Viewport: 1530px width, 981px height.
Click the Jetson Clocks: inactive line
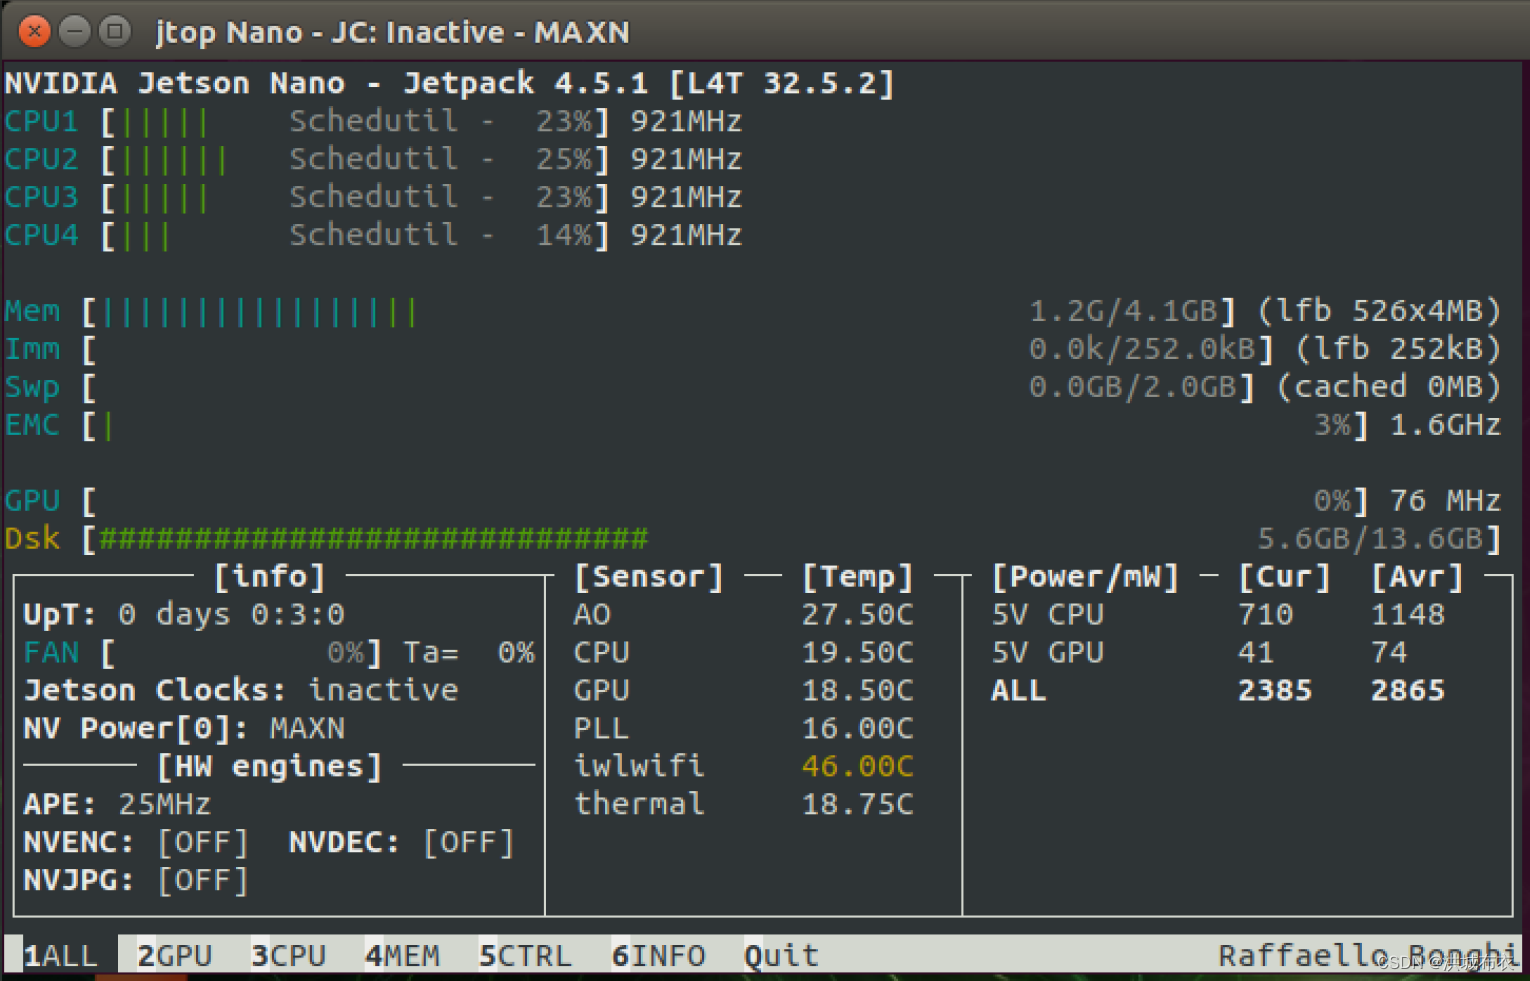pos(241,690)
